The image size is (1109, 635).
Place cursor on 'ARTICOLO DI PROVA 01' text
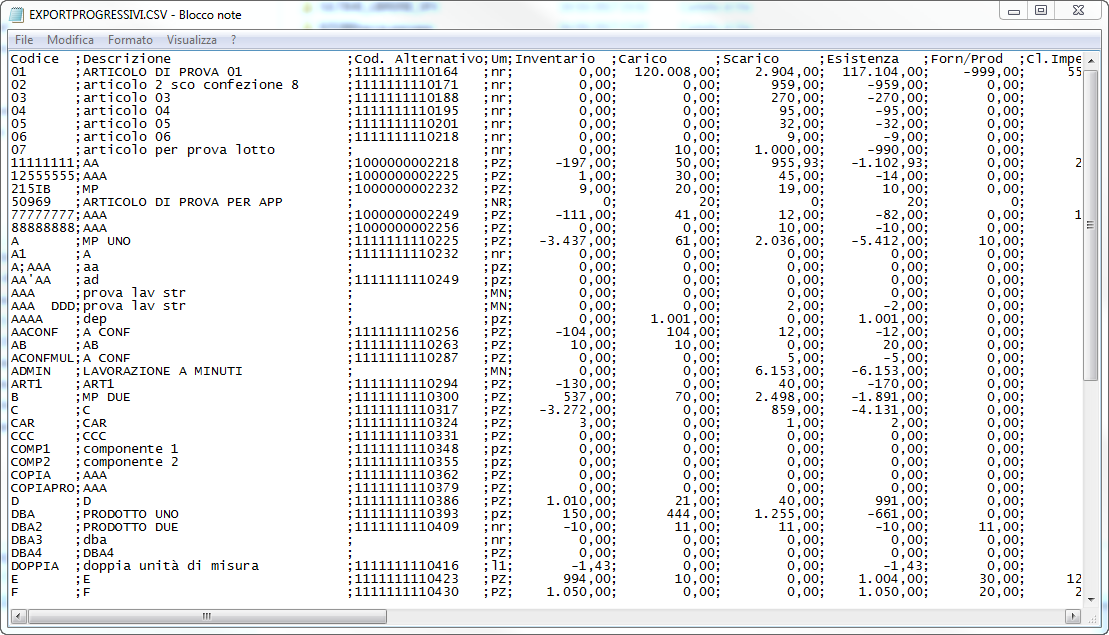click(x=162, y=72)
